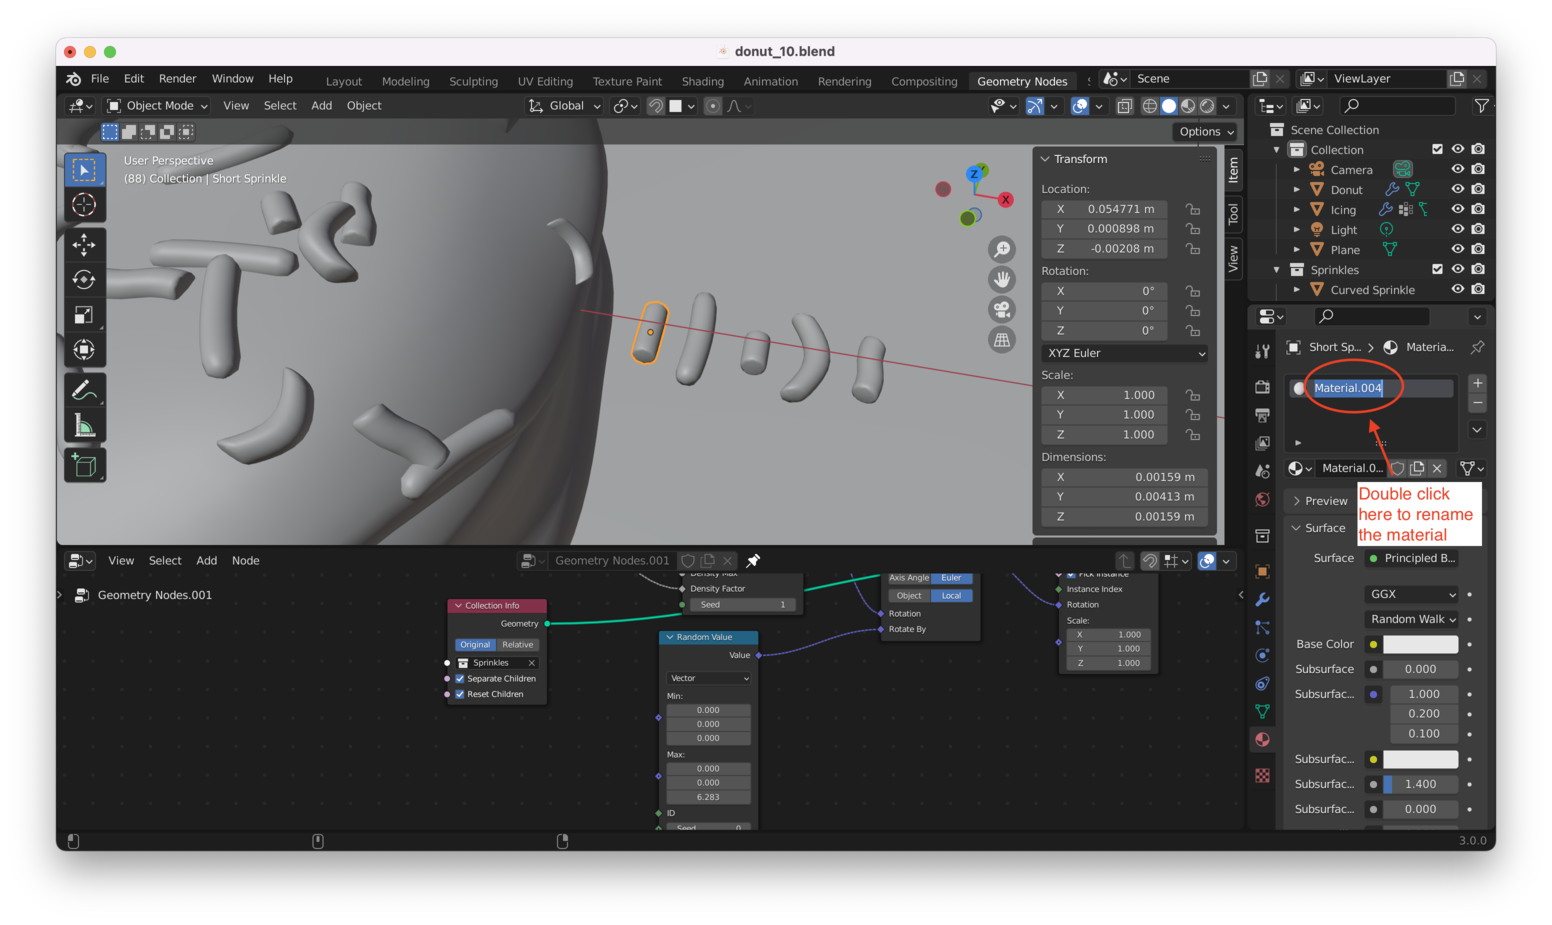Select Relative mode in Collection Info node
1552x925 pixels.
pyautogui.click(x=518, y=645)
